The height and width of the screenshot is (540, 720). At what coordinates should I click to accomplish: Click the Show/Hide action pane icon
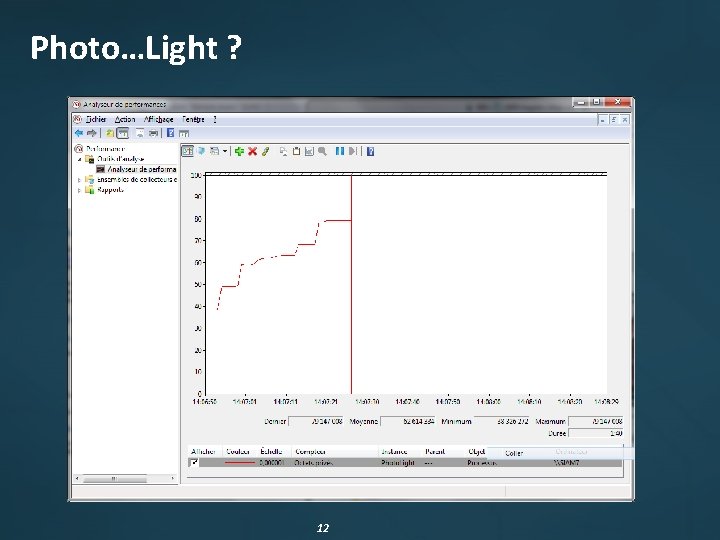point(184,134)
